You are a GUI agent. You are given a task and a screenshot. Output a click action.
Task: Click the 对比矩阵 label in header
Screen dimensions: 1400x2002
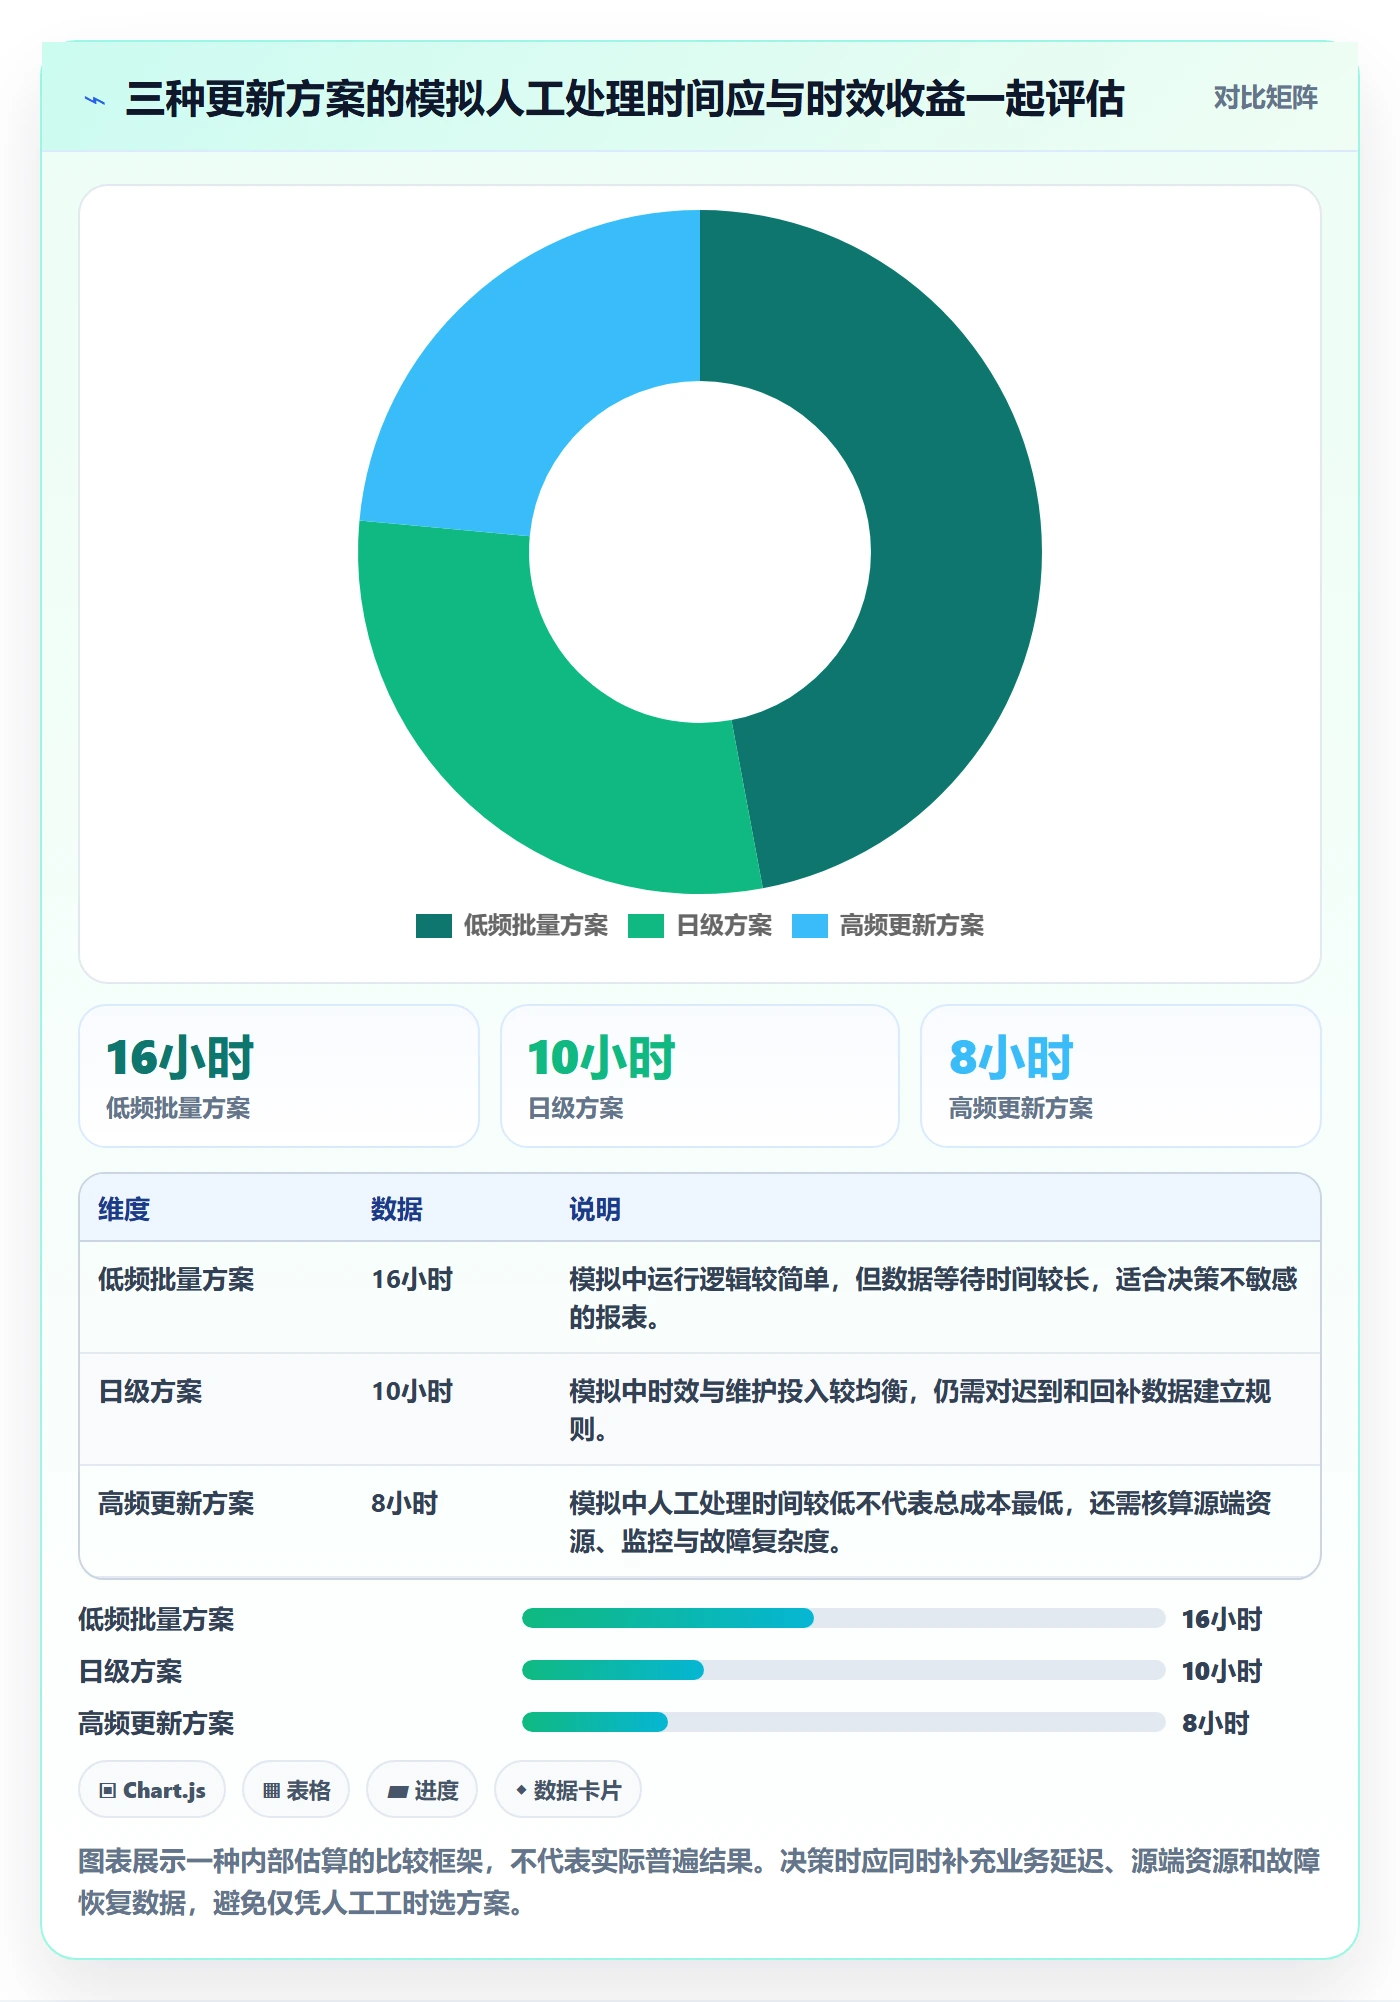click(1265, 98)
